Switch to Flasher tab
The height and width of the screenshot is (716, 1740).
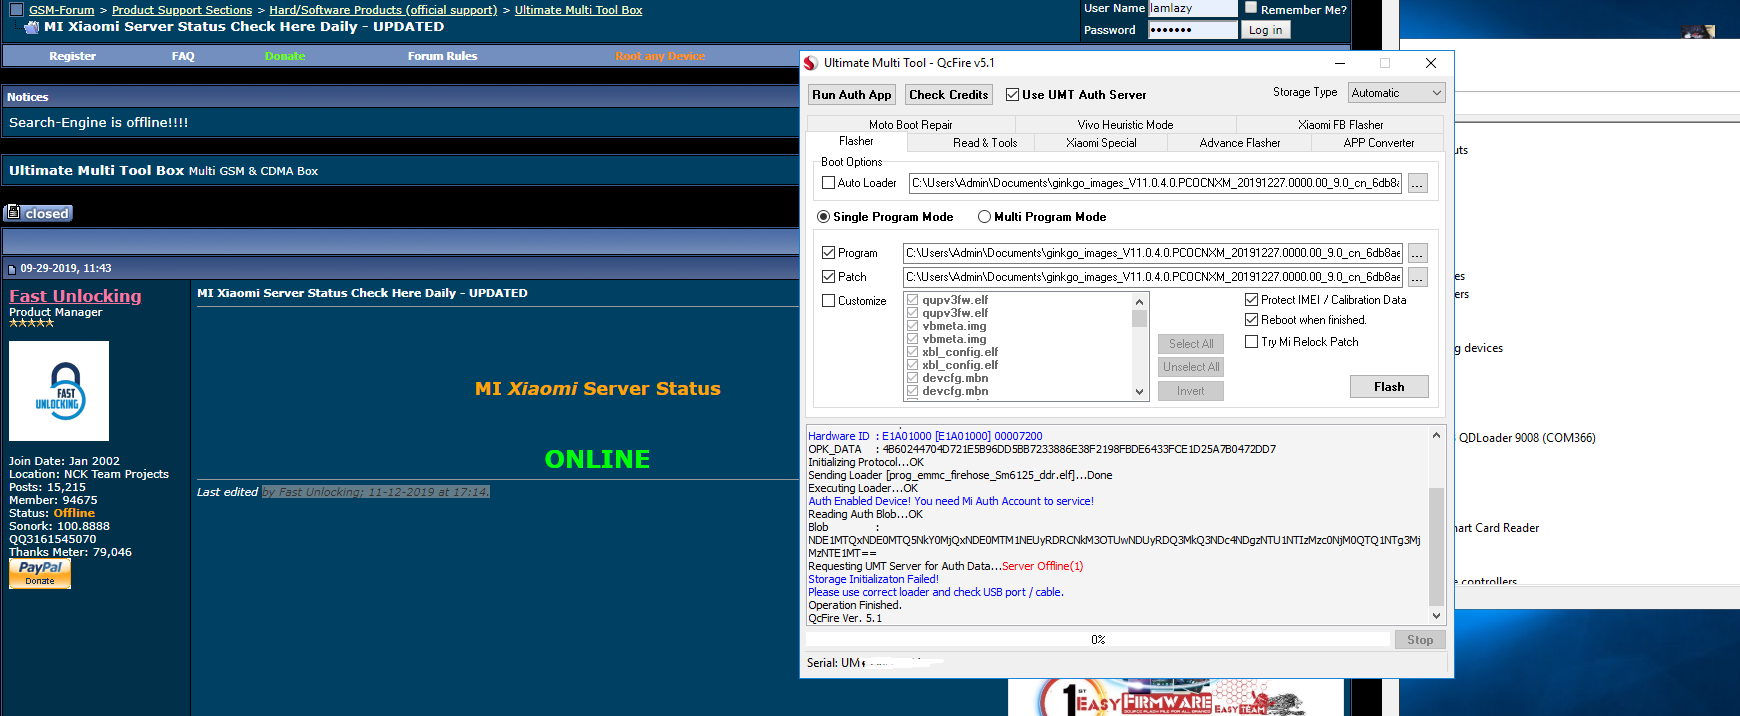coord(856,142)
